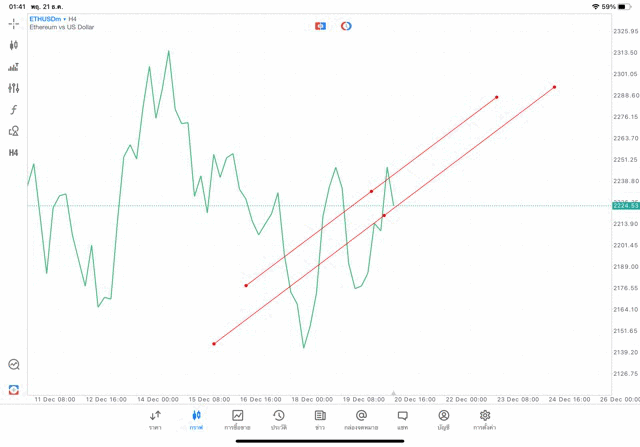Image resolution: width=640 pixels, height=447 pixels.
Task: Activate the crosshair cursor tool
Action: point(13,23)
